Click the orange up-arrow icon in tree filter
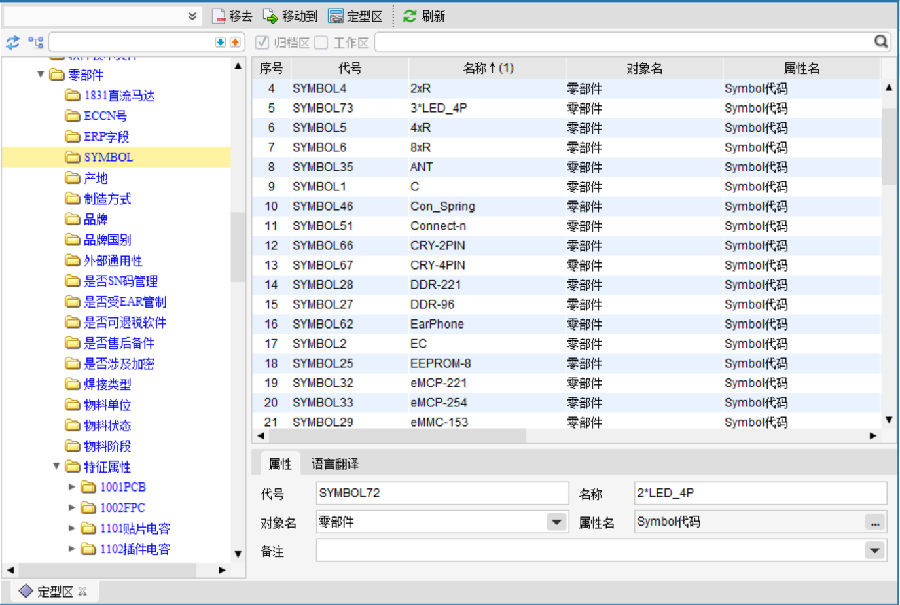 pyautogui.click(x=235, y=42)
